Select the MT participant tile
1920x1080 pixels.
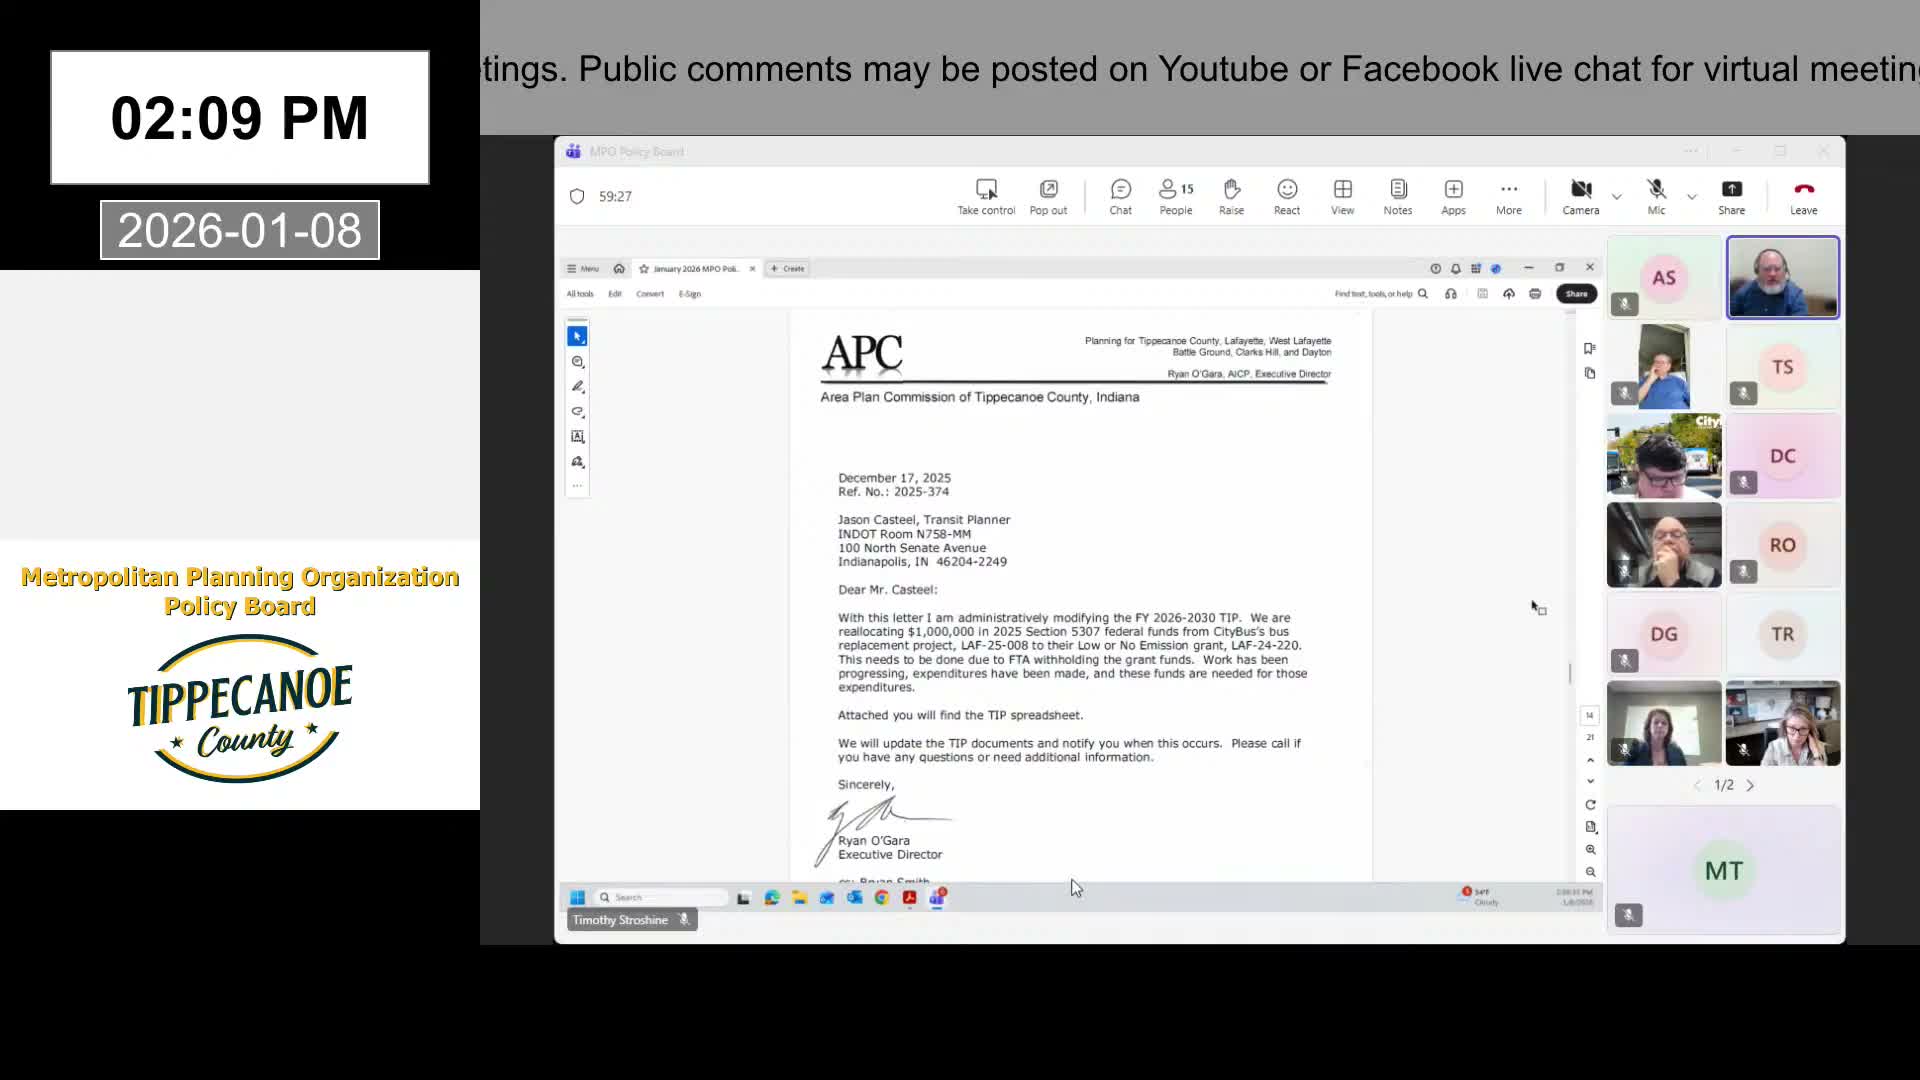coord(1723,871)
